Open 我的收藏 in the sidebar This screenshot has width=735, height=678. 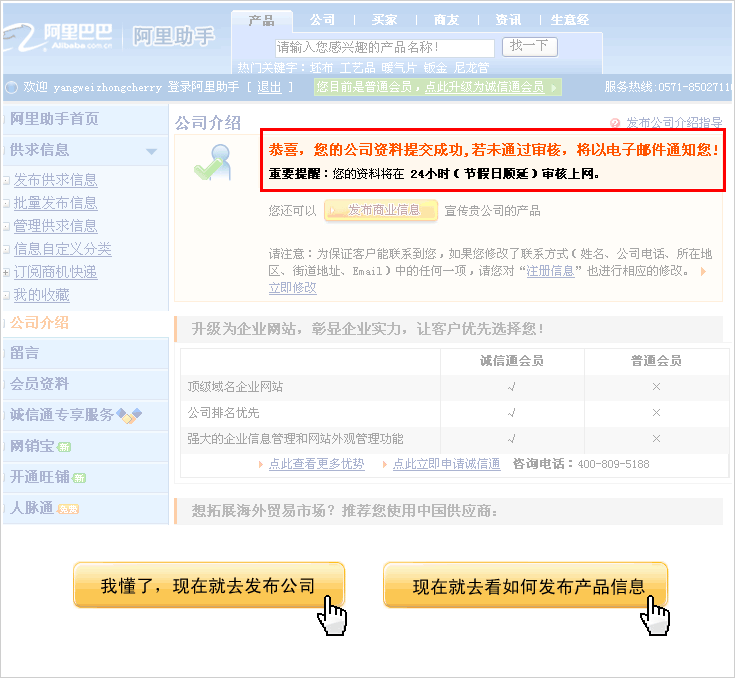pyautogui.click(x=41, y=295)
